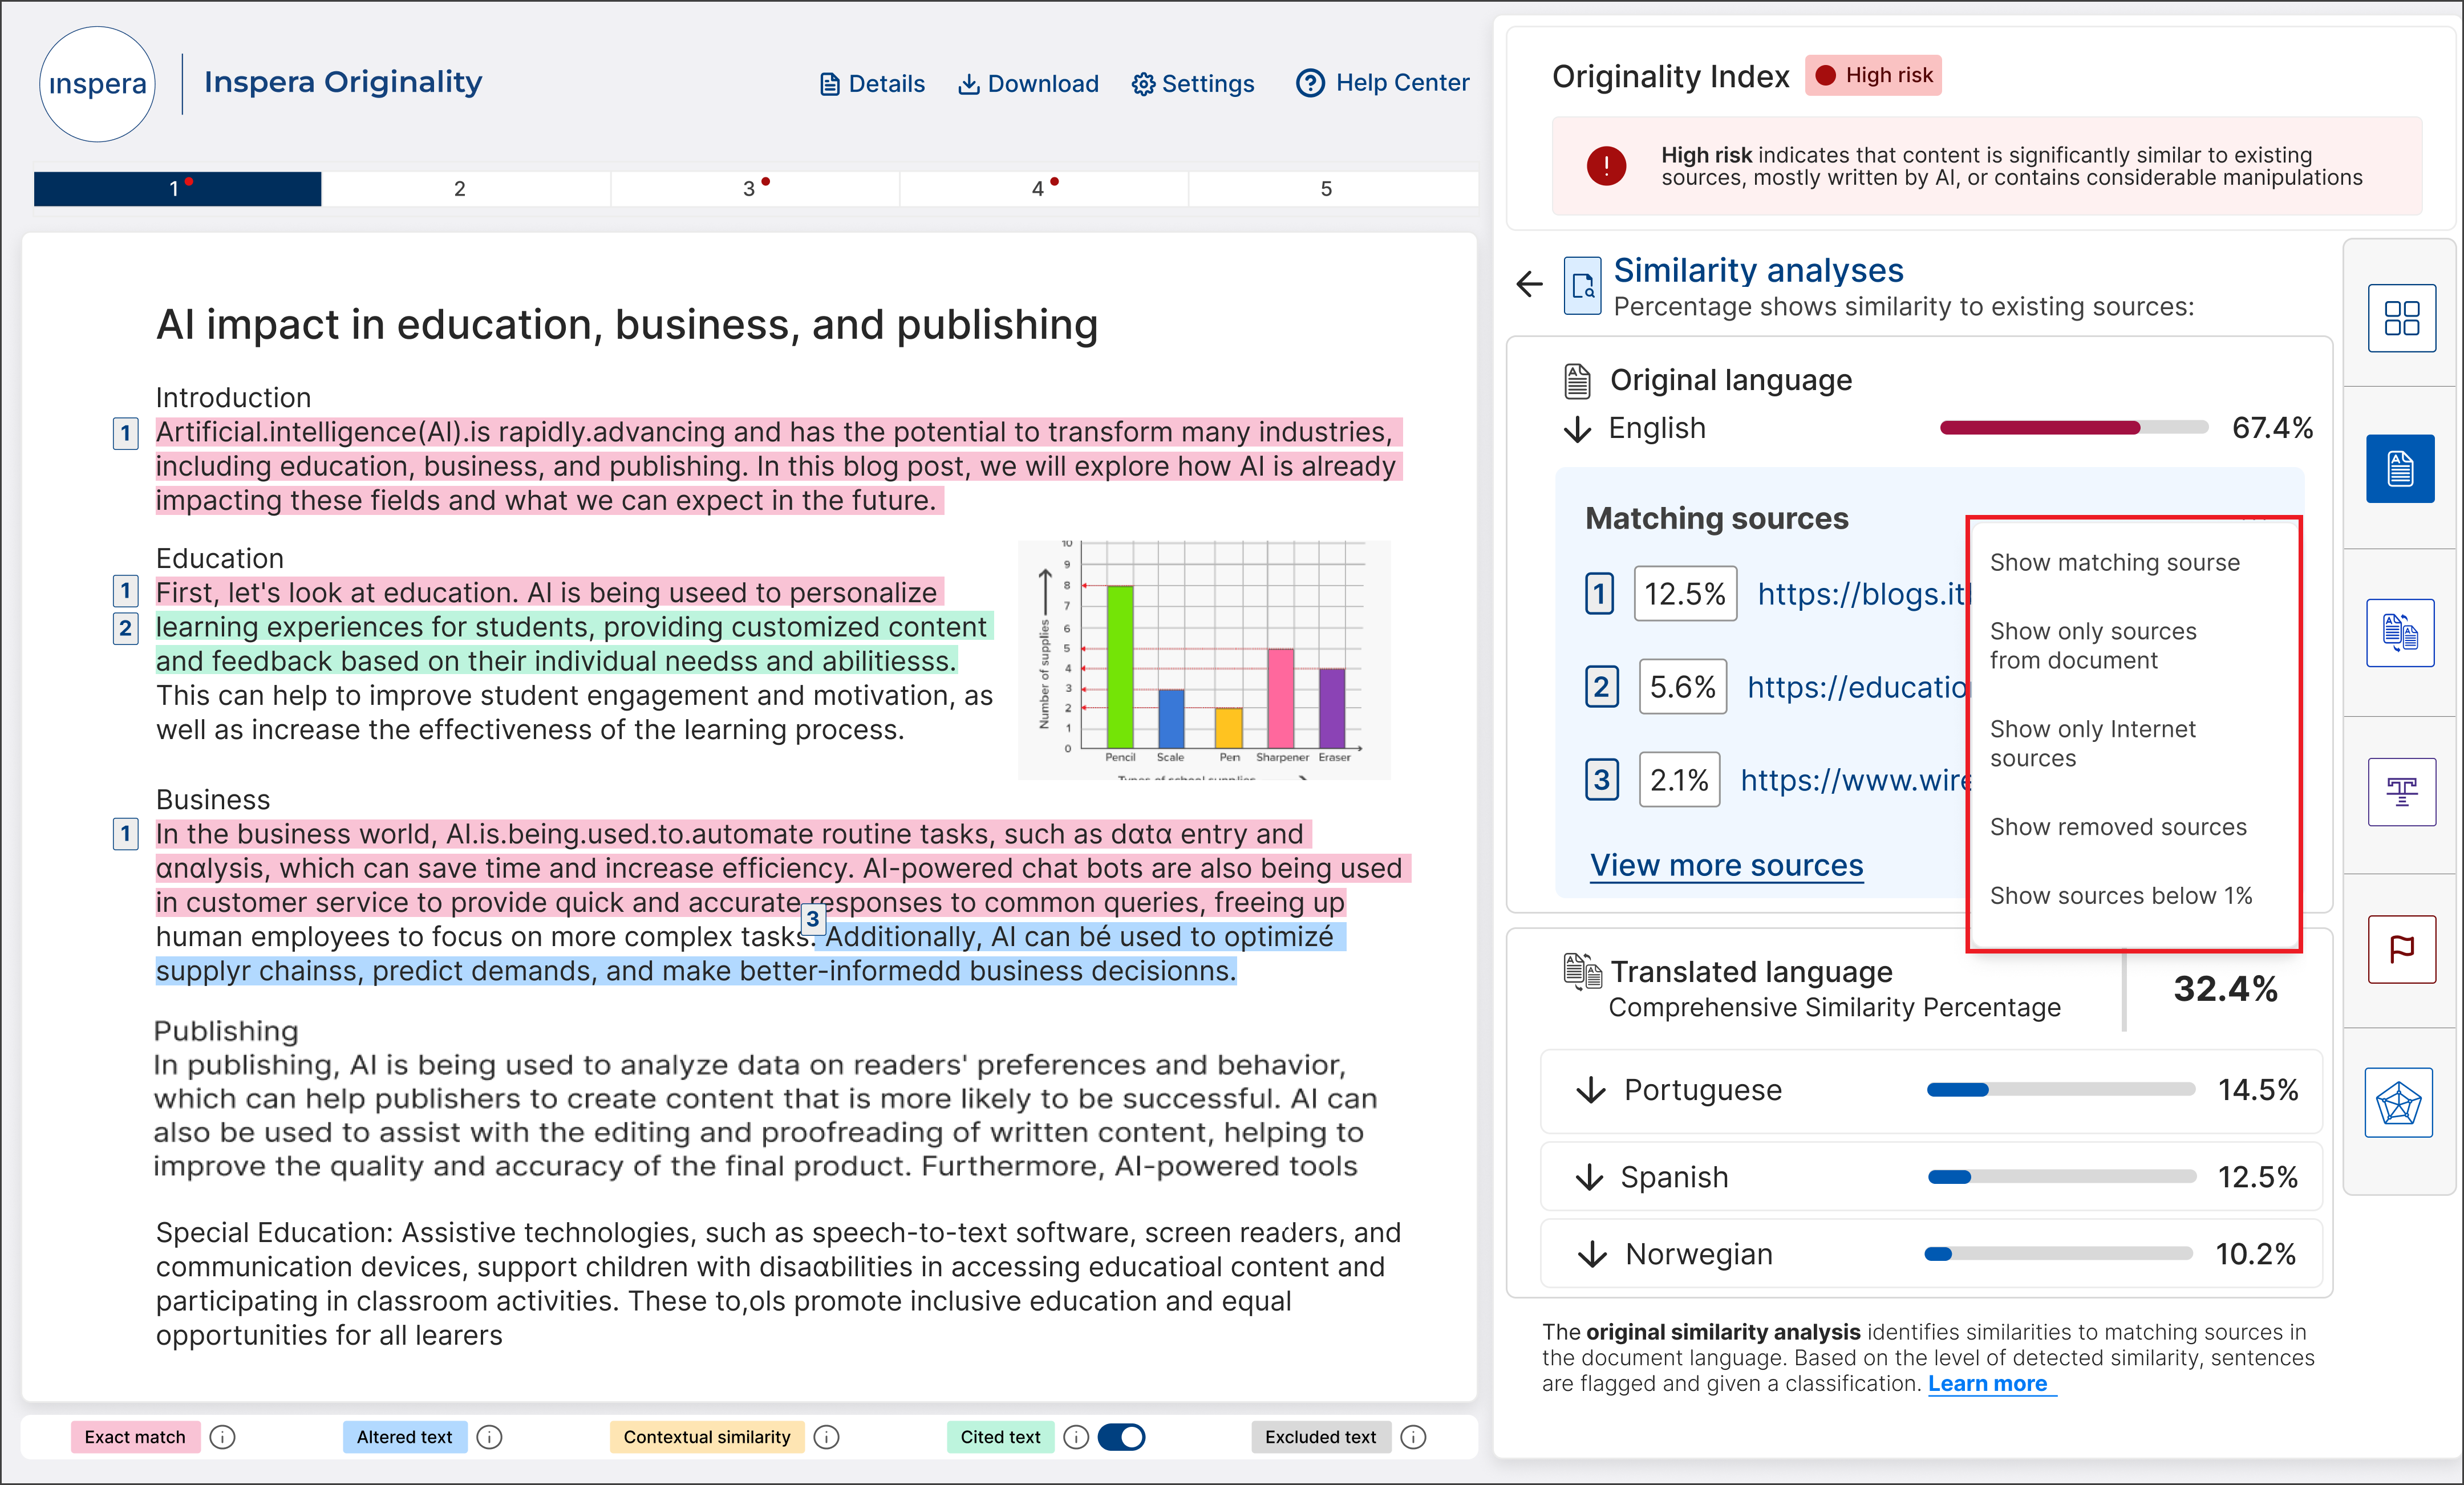Expand the Portuguese similarity row

coord(1931,1090)
